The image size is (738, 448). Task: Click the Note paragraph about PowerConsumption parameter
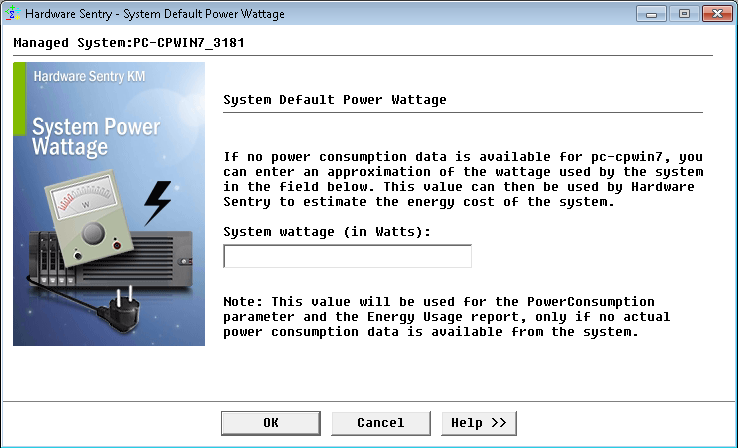438,317
